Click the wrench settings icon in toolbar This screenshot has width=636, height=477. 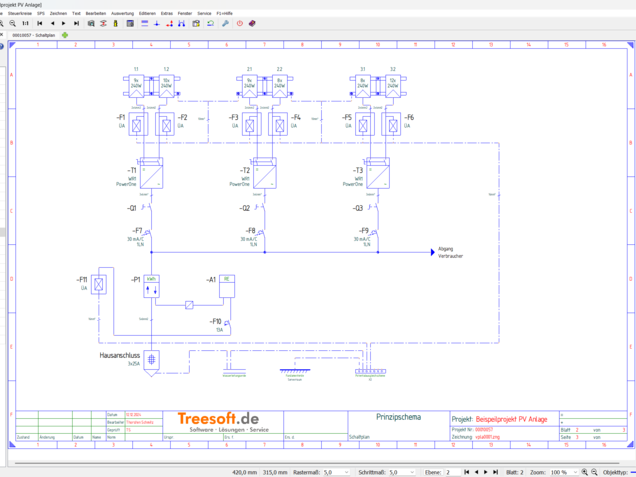tap(226, 23)
